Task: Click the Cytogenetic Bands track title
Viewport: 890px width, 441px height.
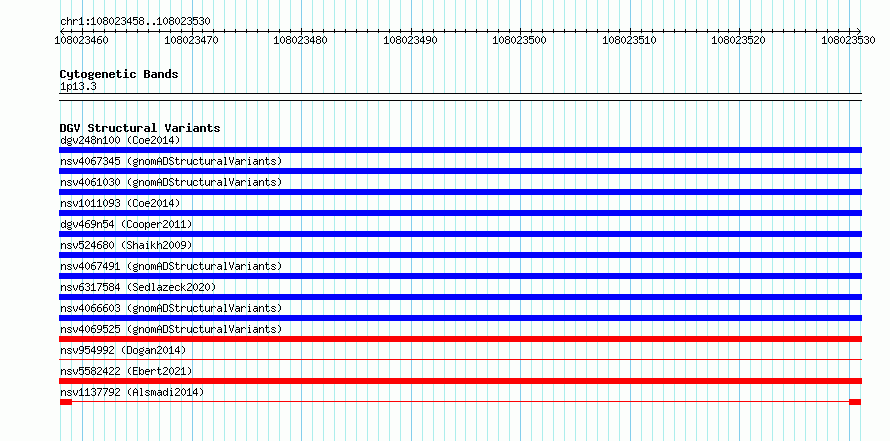Action: tap(119, 74)
